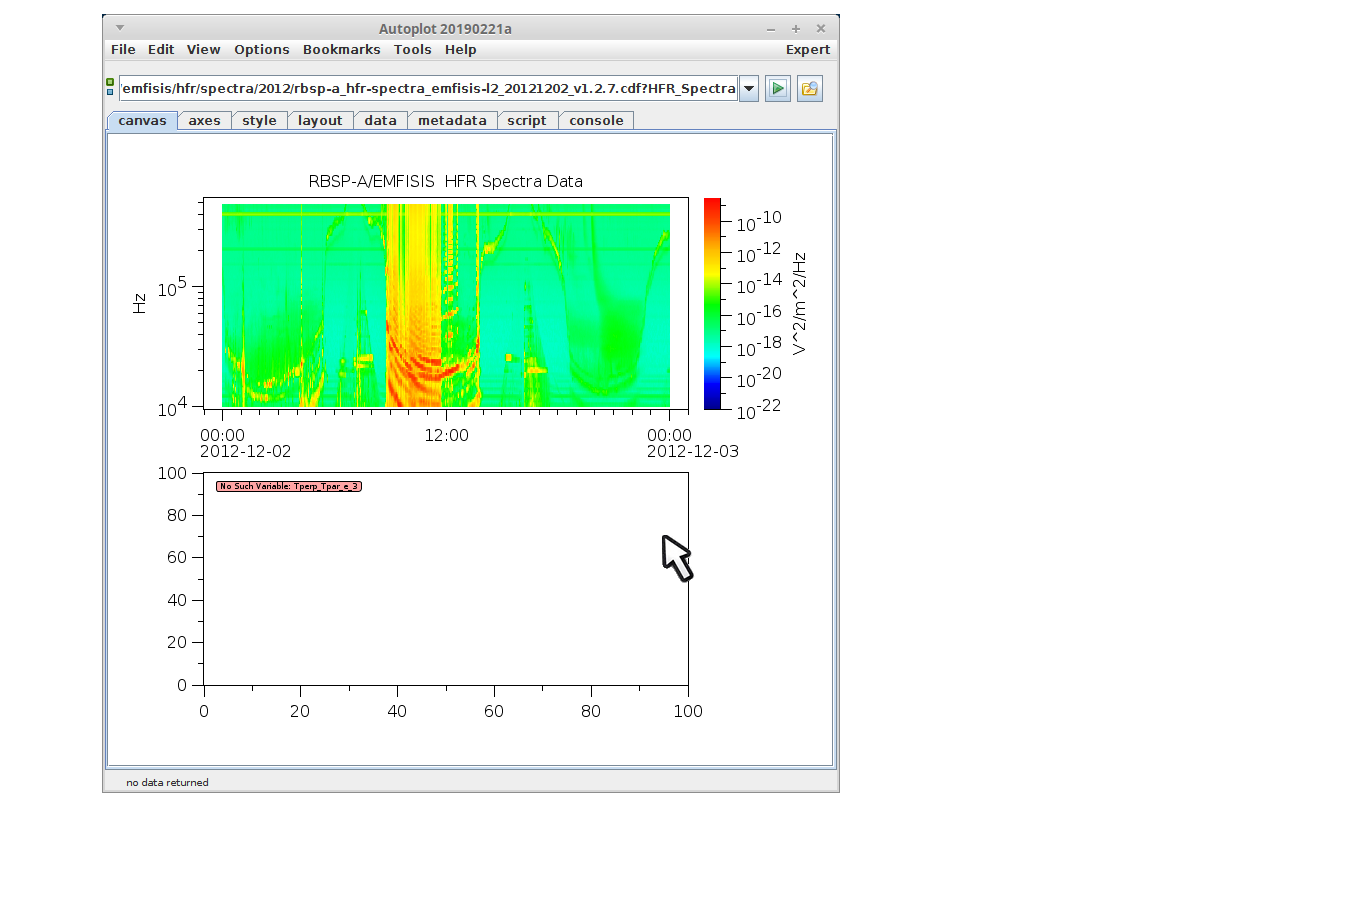Click the spectrogram color bar

(712, 304)
